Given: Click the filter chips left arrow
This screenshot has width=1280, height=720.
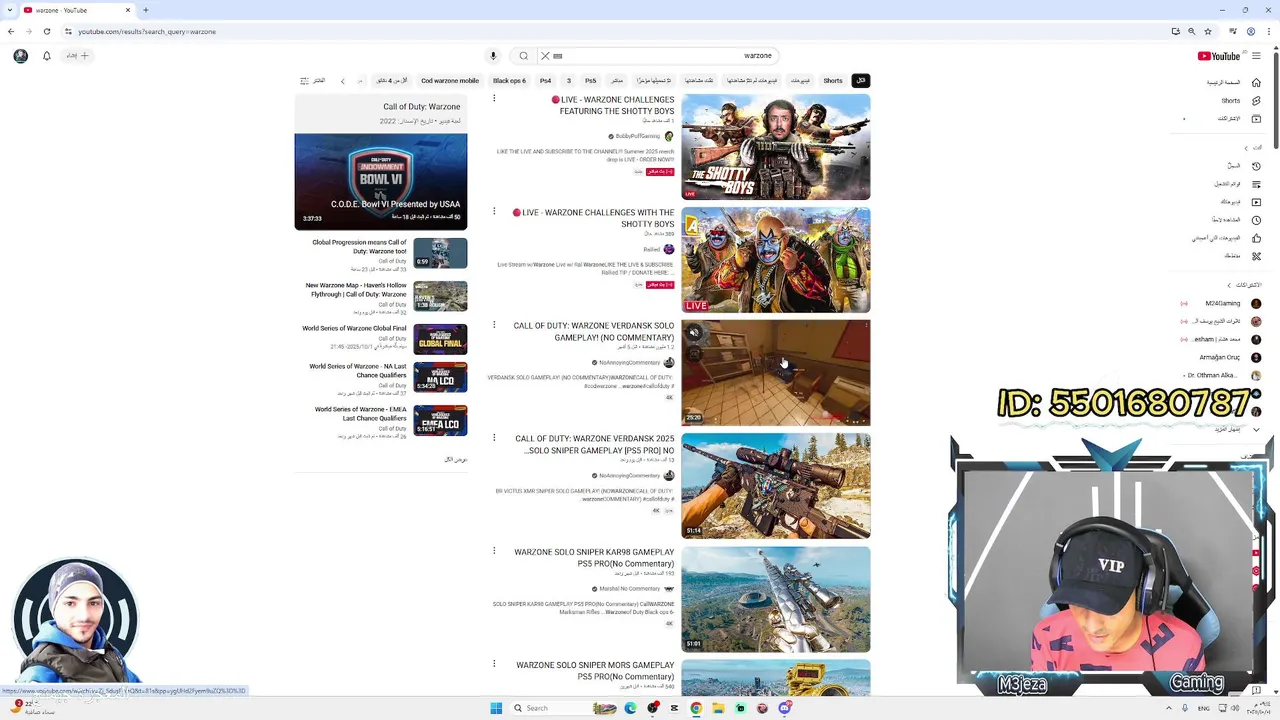Looking at the screenshot, I should [x=342, y=81].
